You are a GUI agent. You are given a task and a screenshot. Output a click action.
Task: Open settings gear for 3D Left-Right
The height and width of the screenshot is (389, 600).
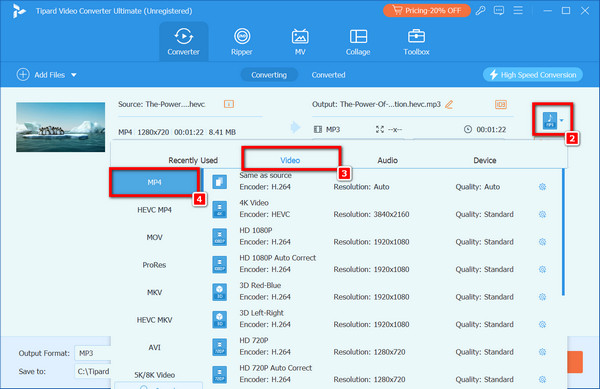coord(543,324)
